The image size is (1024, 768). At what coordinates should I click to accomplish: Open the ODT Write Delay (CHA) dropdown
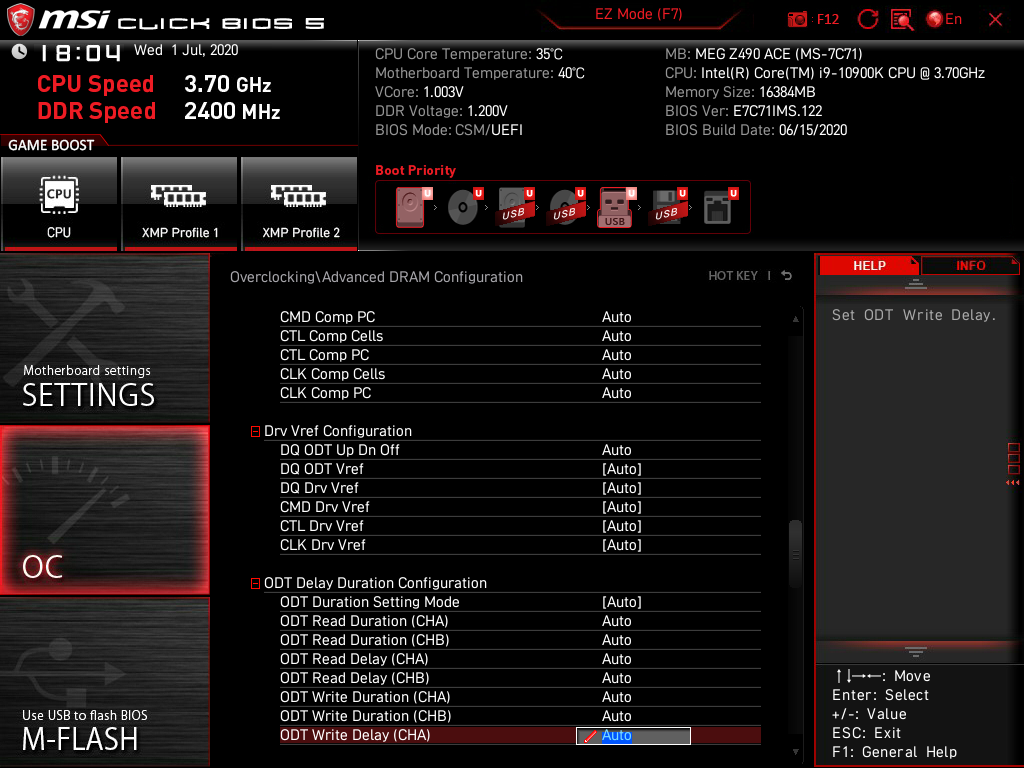(x=632, y=735)
